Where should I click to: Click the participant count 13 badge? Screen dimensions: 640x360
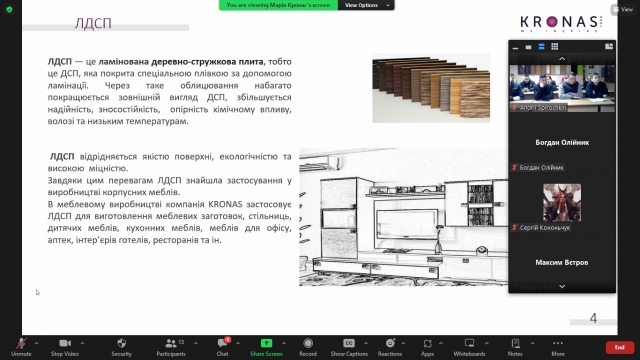click(x=181, y=342)
